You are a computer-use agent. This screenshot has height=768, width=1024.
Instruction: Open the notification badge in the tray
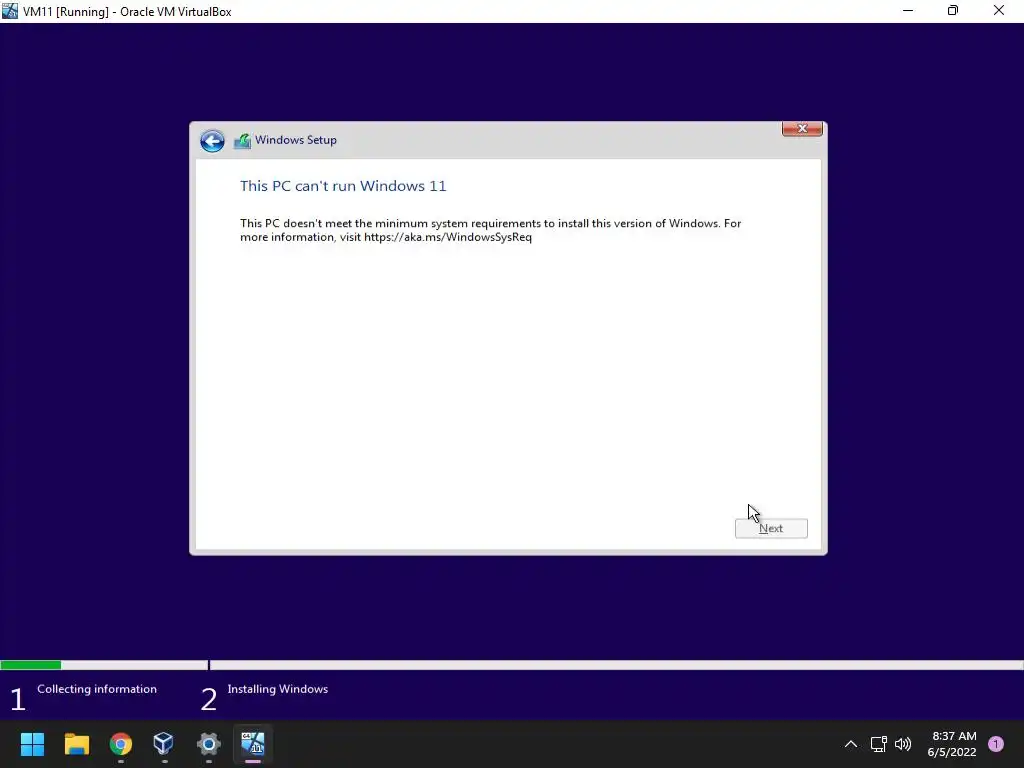(996, 744)
